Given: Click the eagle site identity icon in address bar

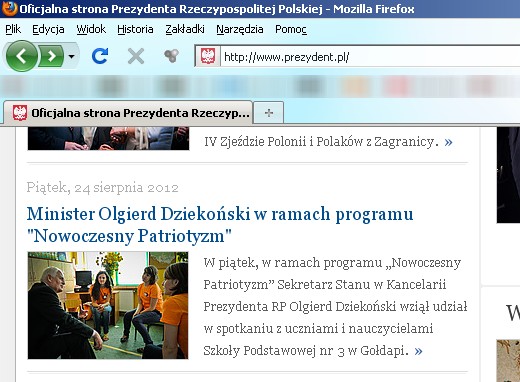Looking at the screenshot, I should click(208, 57).
